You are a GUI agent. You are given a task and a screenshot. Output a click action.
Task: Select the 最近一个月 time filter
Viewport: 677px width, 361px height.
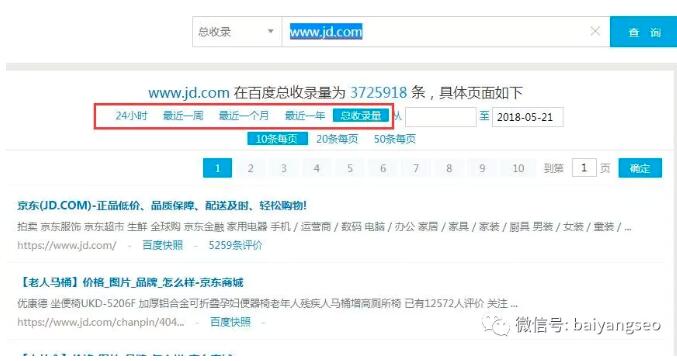(x=244, y=116)
